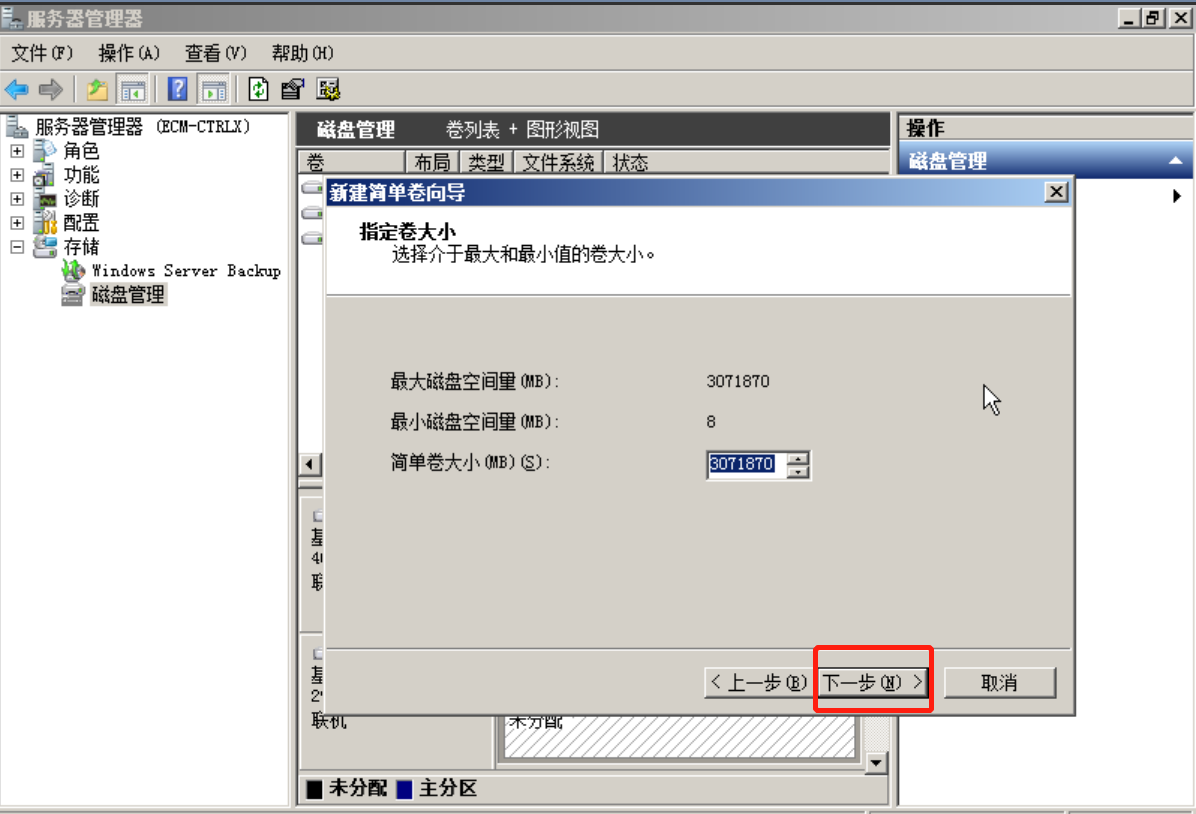Click the 简单卷大小 input field
Viewport: 1196px width, 814px height.
[x=746, y=464]
